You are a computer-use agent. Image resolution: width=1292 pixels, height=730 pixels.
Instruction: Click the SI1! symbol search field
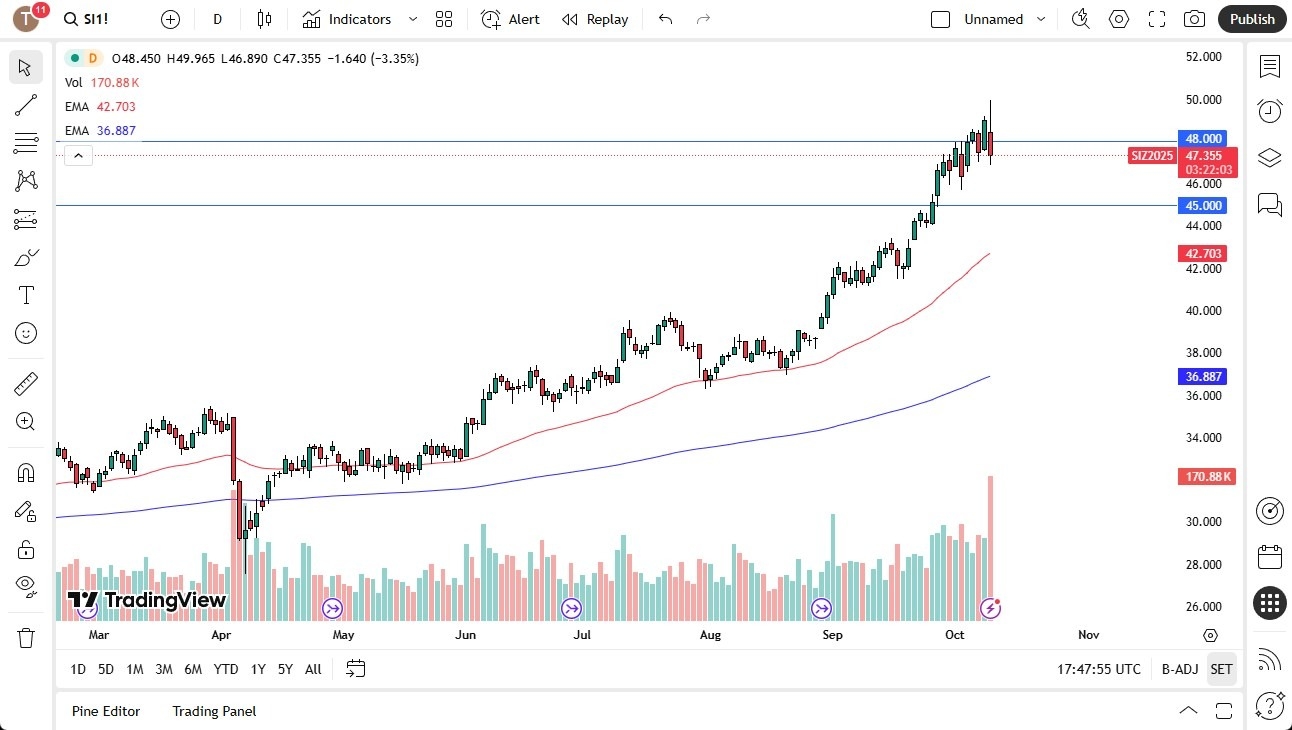click(87, 19)
